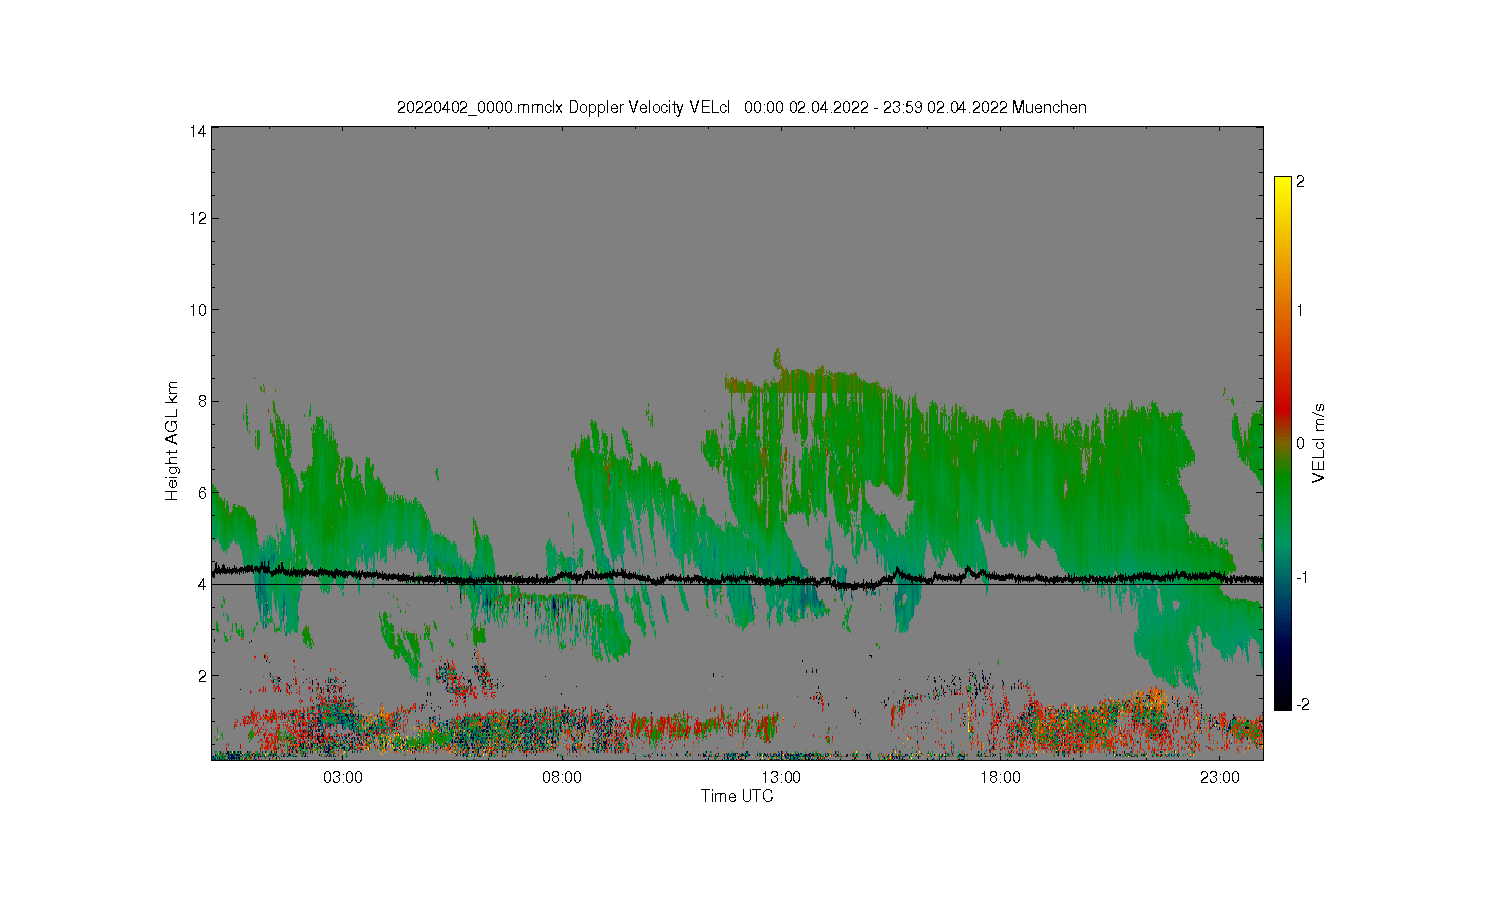Image resolution: width=1500 pixels, height=900 pixels.
Task: Click the '13:00' time tick label
Action: pos(781,778)
